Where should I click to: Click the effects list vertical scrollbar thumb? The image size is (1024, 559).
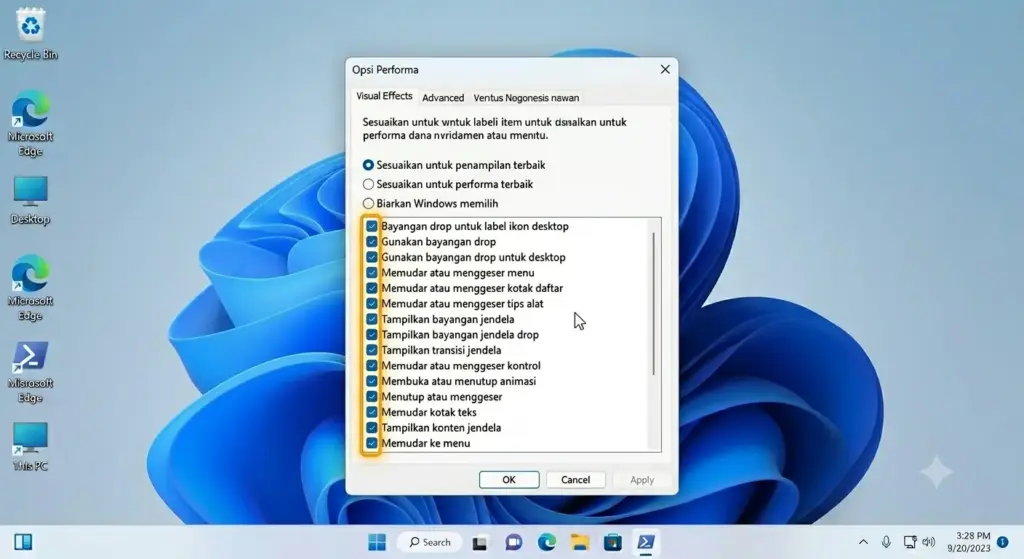[x=653, y=304]
